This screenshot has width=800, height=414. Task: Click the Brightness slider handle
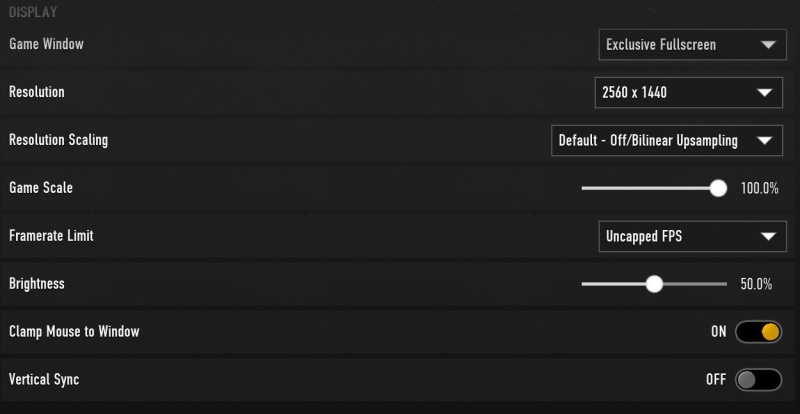point(654,284)
